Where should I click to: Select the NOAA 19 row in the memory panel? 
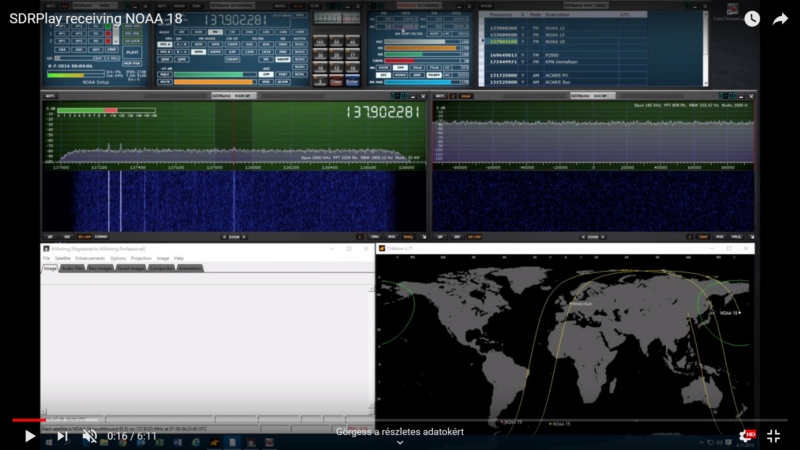[566, 28]
